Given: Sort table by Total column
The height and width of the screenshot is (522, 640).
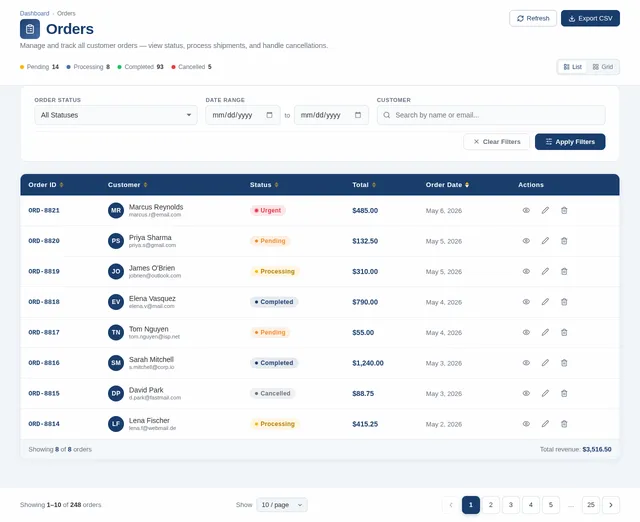Looking at the screenshot, I should point(364,185).
